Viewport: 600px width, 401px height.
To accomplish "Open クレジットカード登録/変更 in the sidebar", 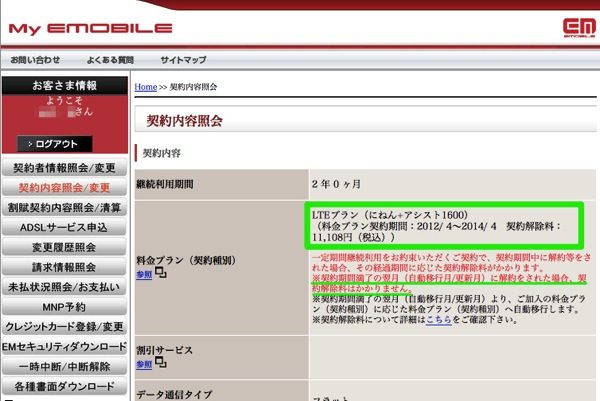I will (x=64, y=327).
